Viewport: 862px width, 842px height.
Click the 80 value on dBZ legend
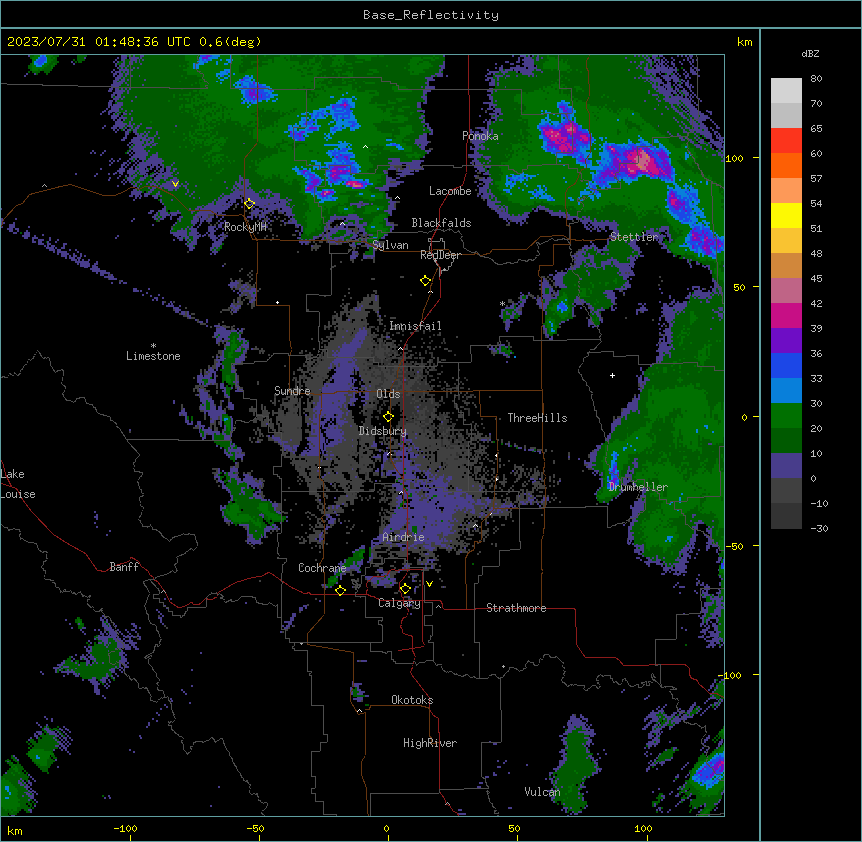816,79
